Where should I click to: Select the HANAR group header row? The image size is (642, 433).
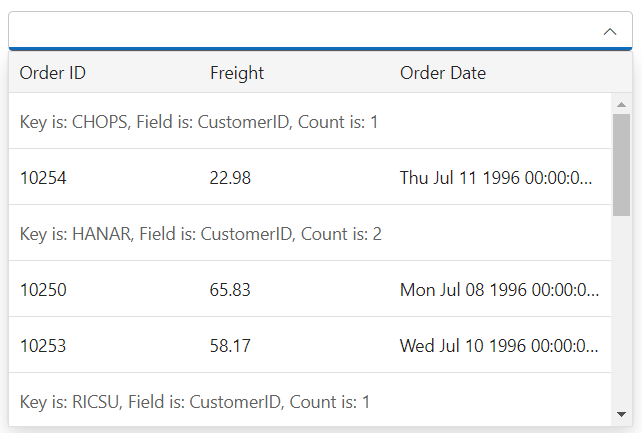coord(310,233)
